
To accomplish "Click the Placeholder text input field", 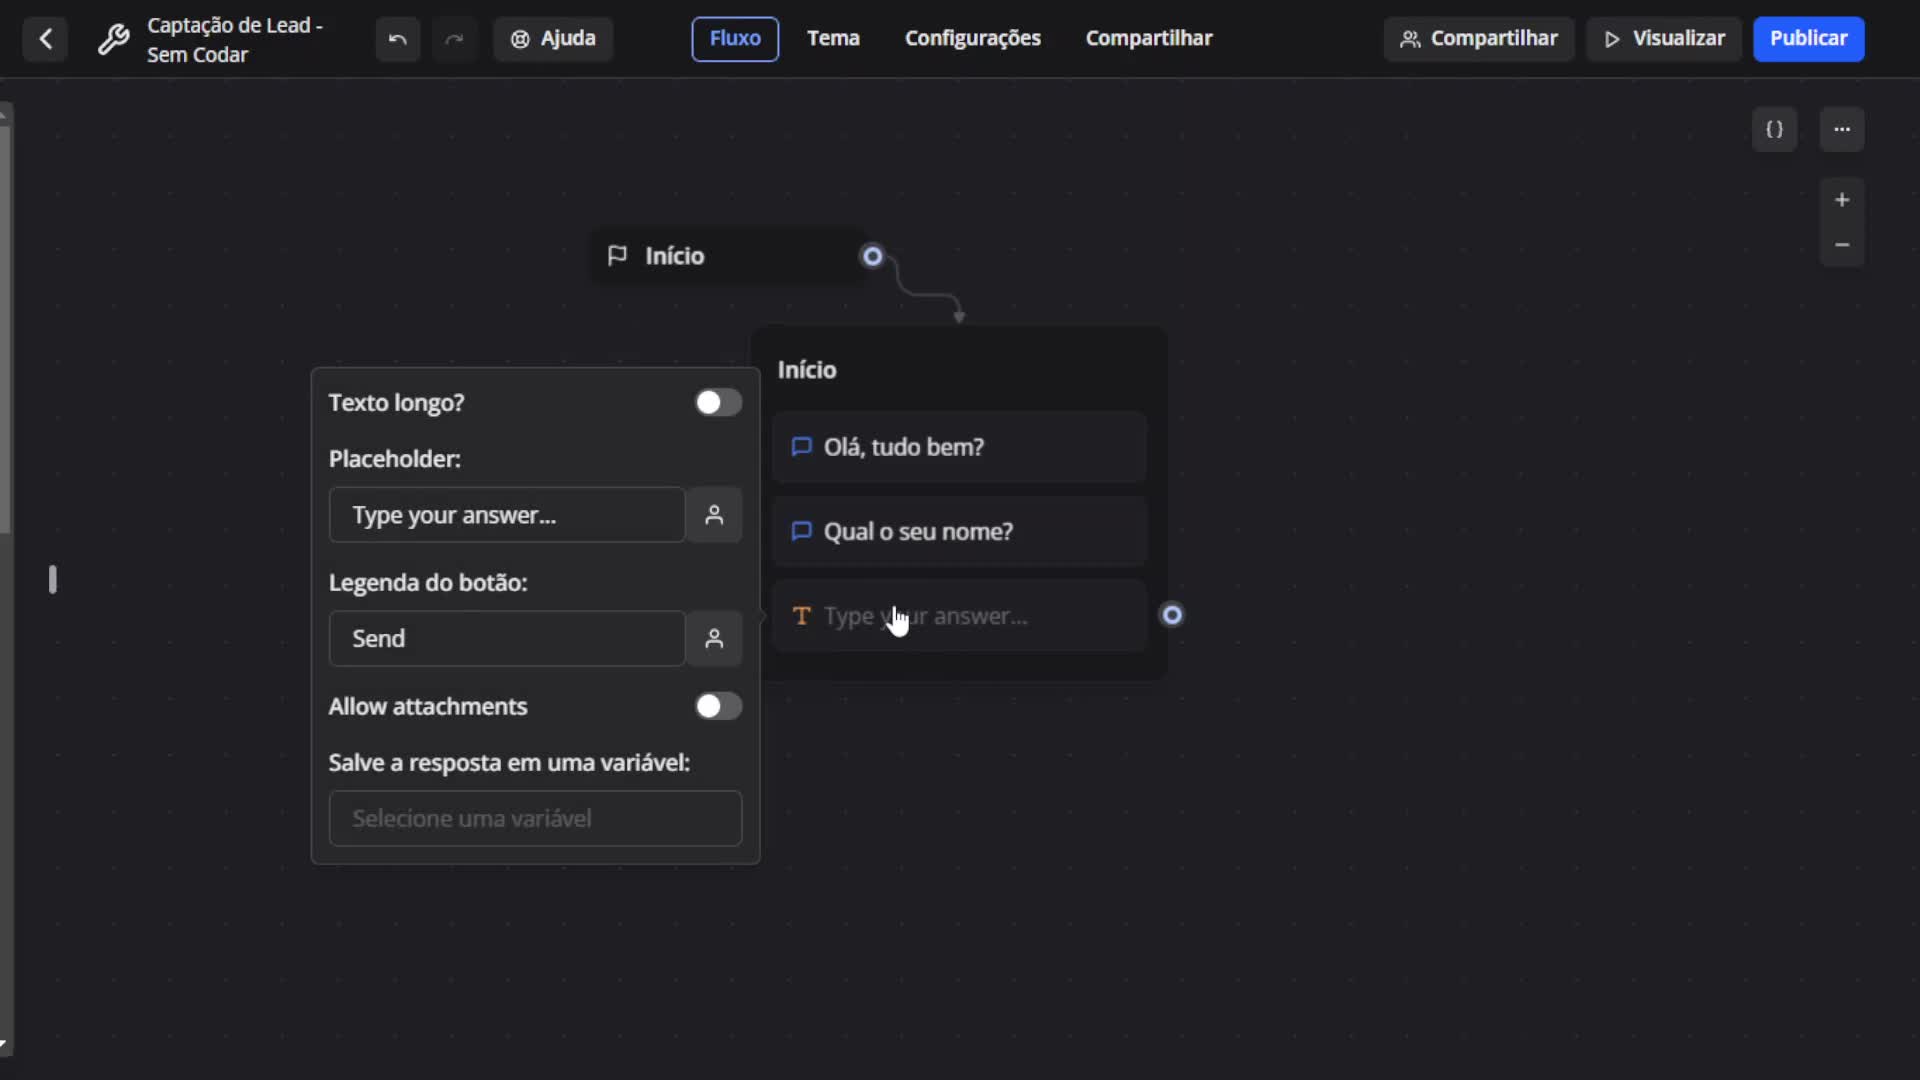I will point(506,515).
